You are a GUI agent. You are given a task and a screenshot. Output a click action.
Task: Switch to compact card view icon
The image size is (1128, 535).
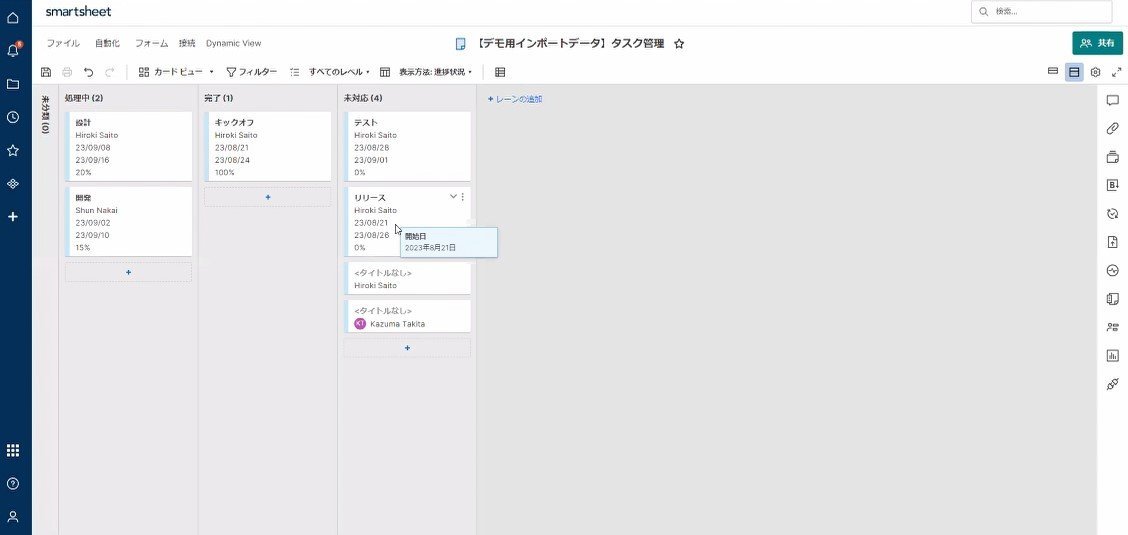pyautogui.click(x=1052, y=71)
